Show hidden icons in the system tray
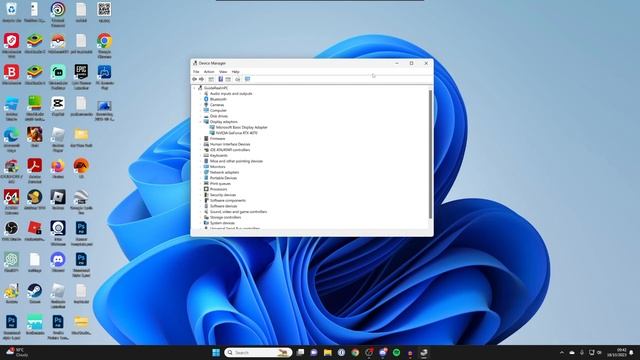The width and height of the screenshot is (640, 360). point(562,352)
